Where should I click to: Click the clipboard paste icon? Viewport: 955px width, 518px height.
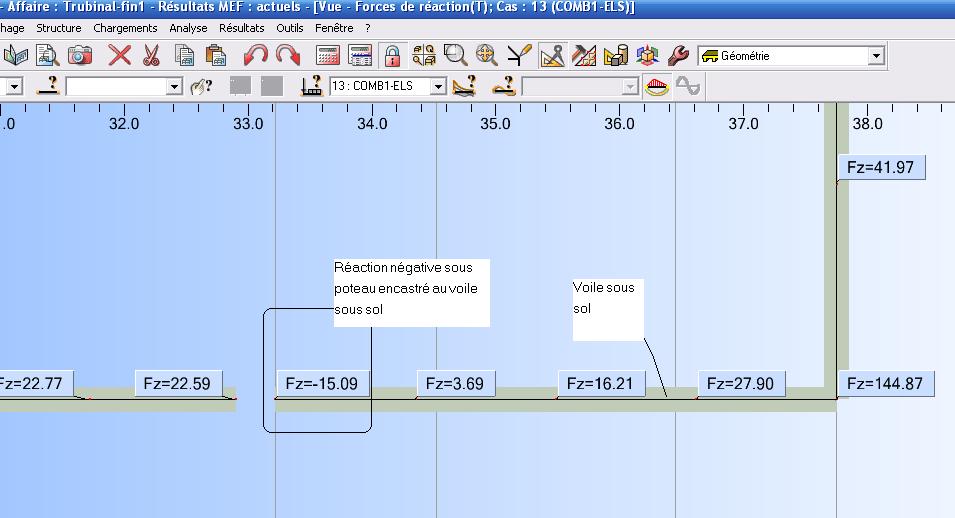[x=216, y=55]
